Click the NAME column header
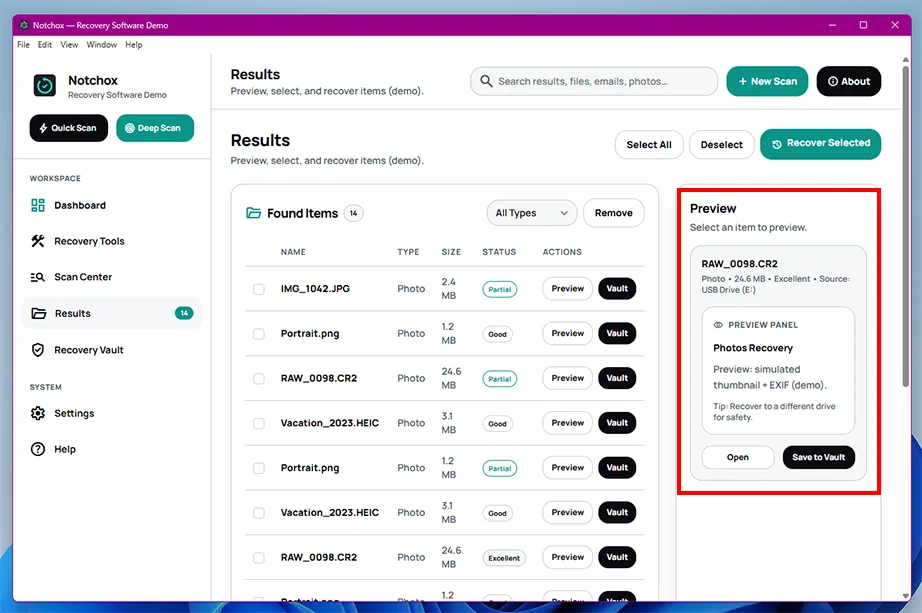922x613 pixels. pos(293,252)
